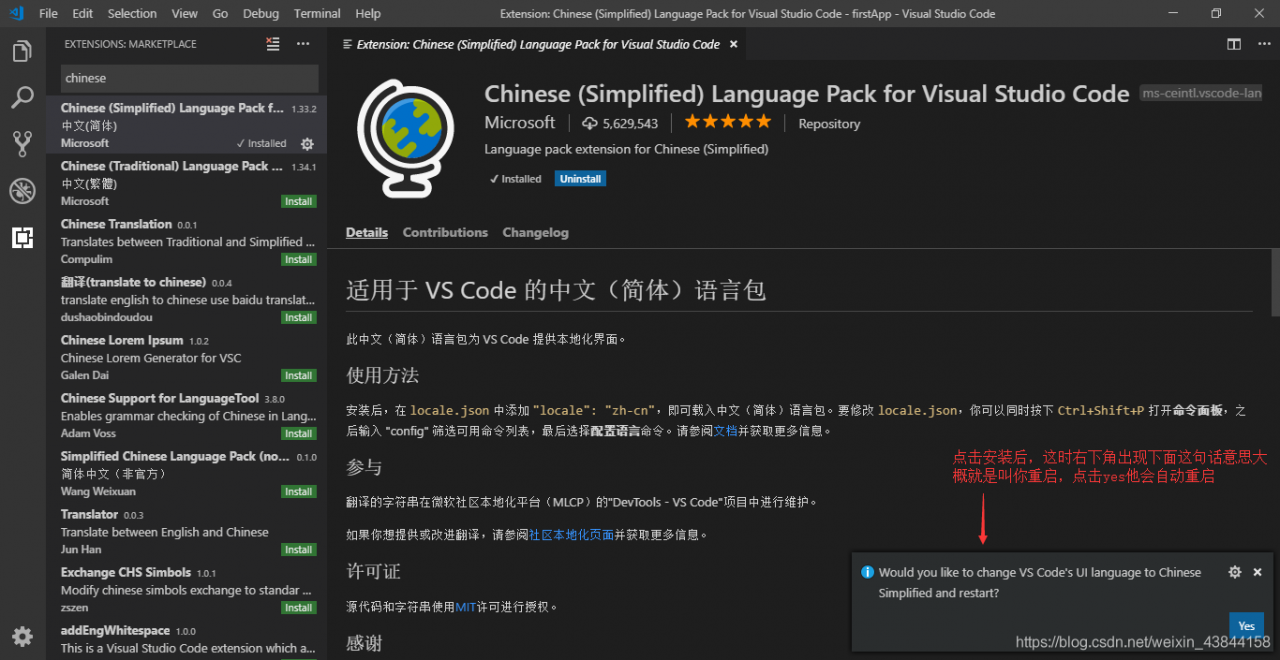1280x660 pixels.
Task: Click the Installed status label in header
Action: (515, 179)
